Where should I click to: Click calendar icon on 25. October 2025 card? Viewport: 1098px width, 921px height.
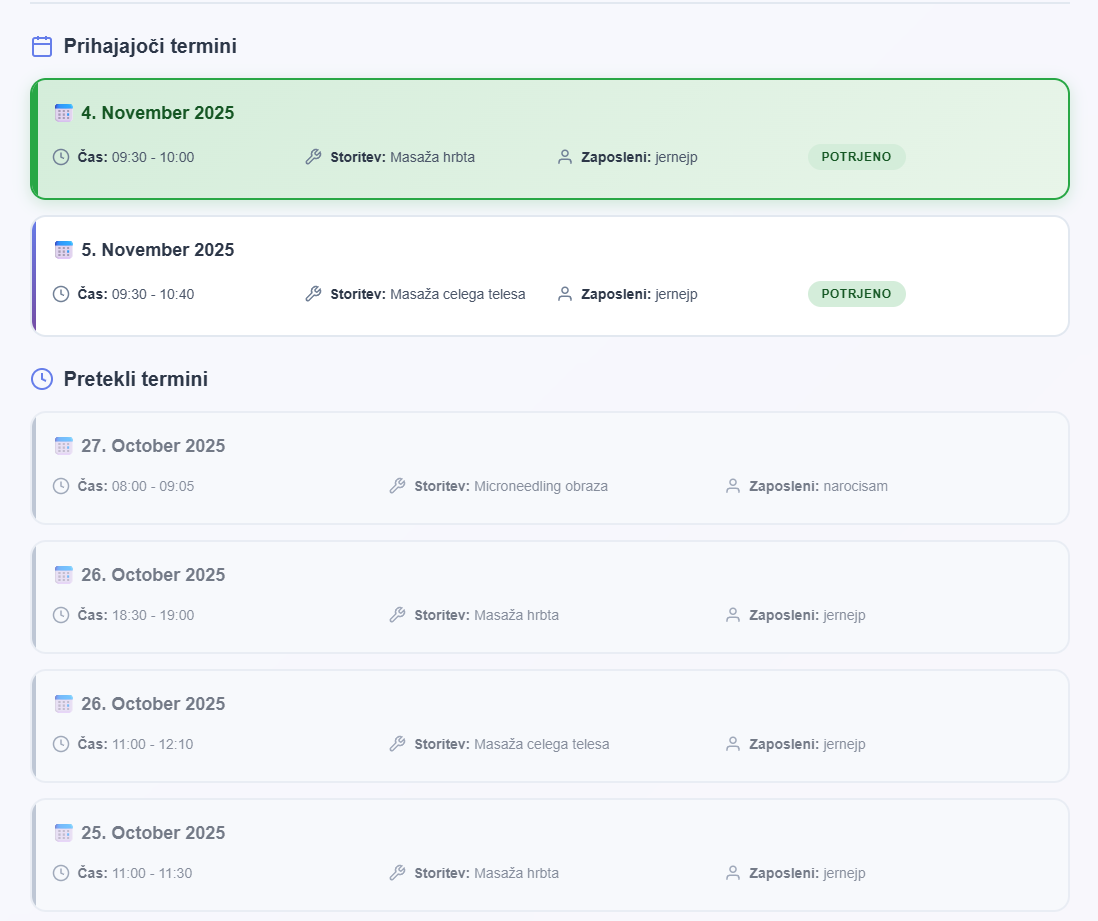coord(64,833)
